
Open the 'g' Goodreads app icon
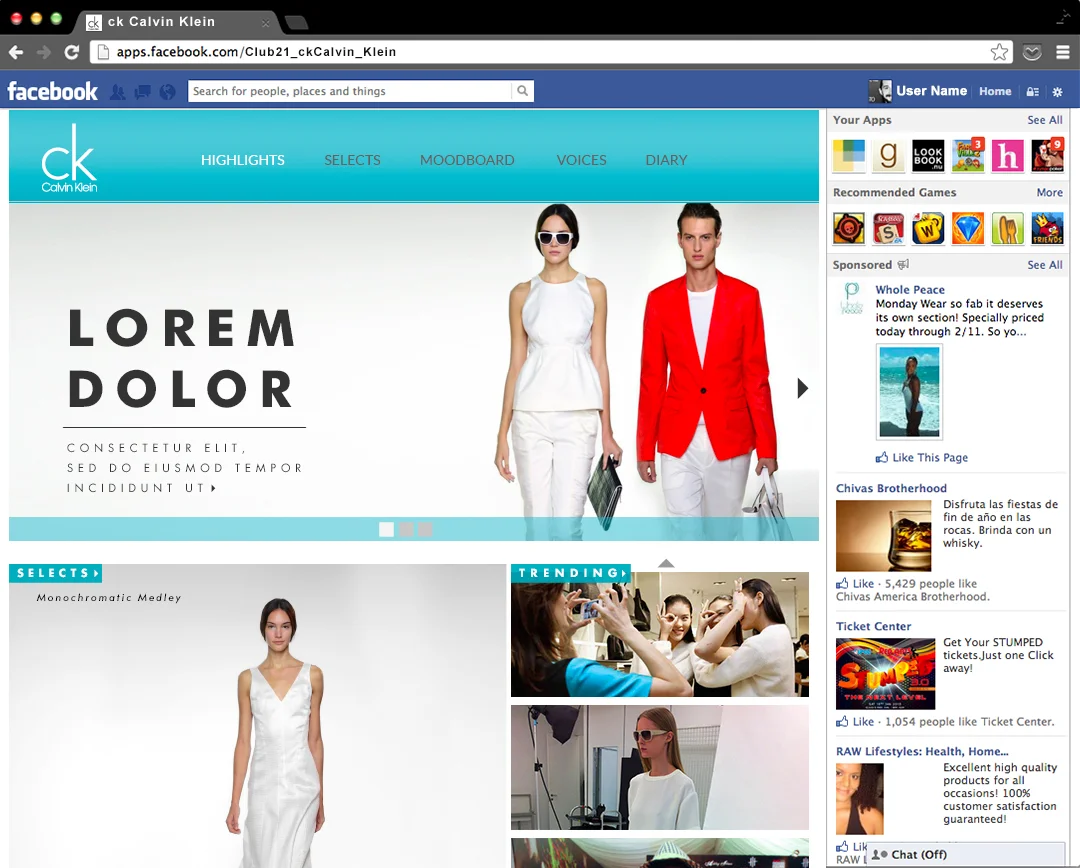point(889,155)
